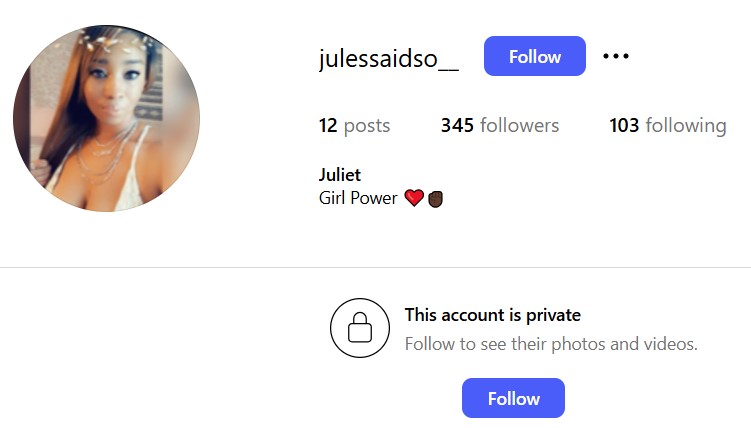This screenshot has width=751, height=428.
Task: Open the 103 following list
Action: 668,125
